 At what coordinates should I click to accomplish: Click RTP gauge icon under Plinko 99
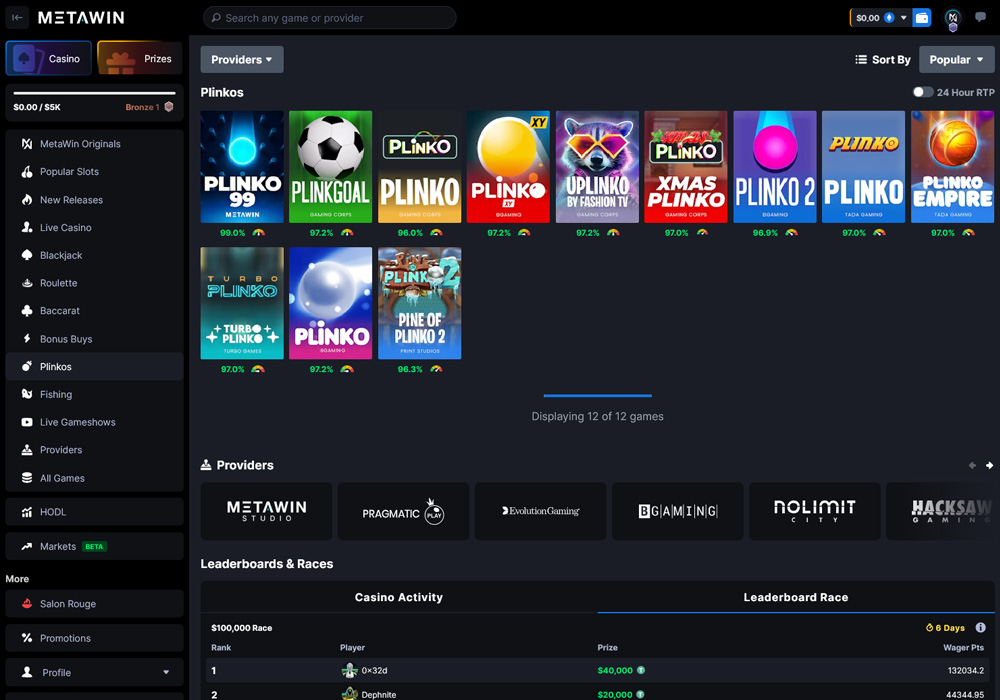(x=258, y=233)
